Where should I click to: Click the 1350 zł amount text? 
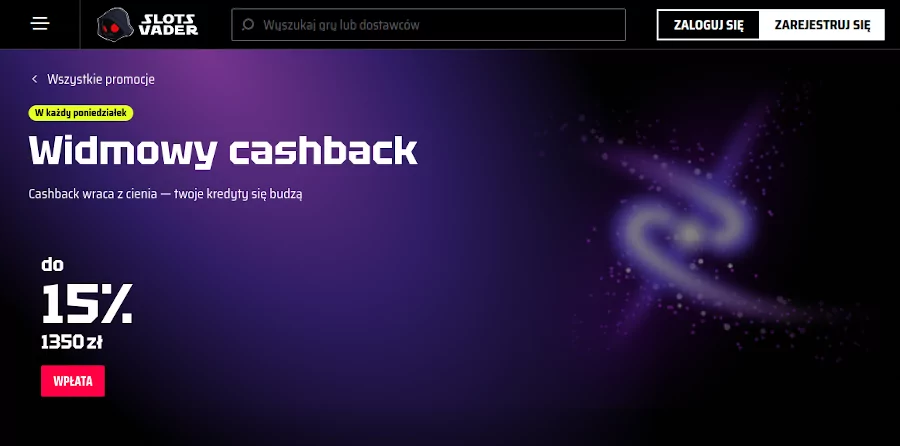click(72, 343)
